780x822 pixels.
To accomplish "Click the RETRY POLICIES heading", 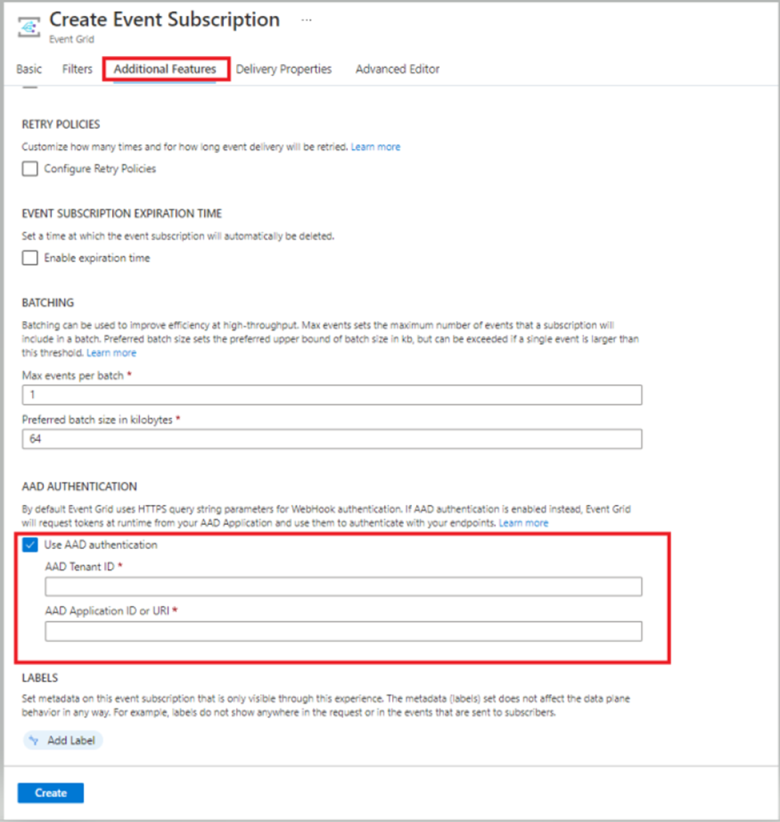I will click(x=61, y=124).
